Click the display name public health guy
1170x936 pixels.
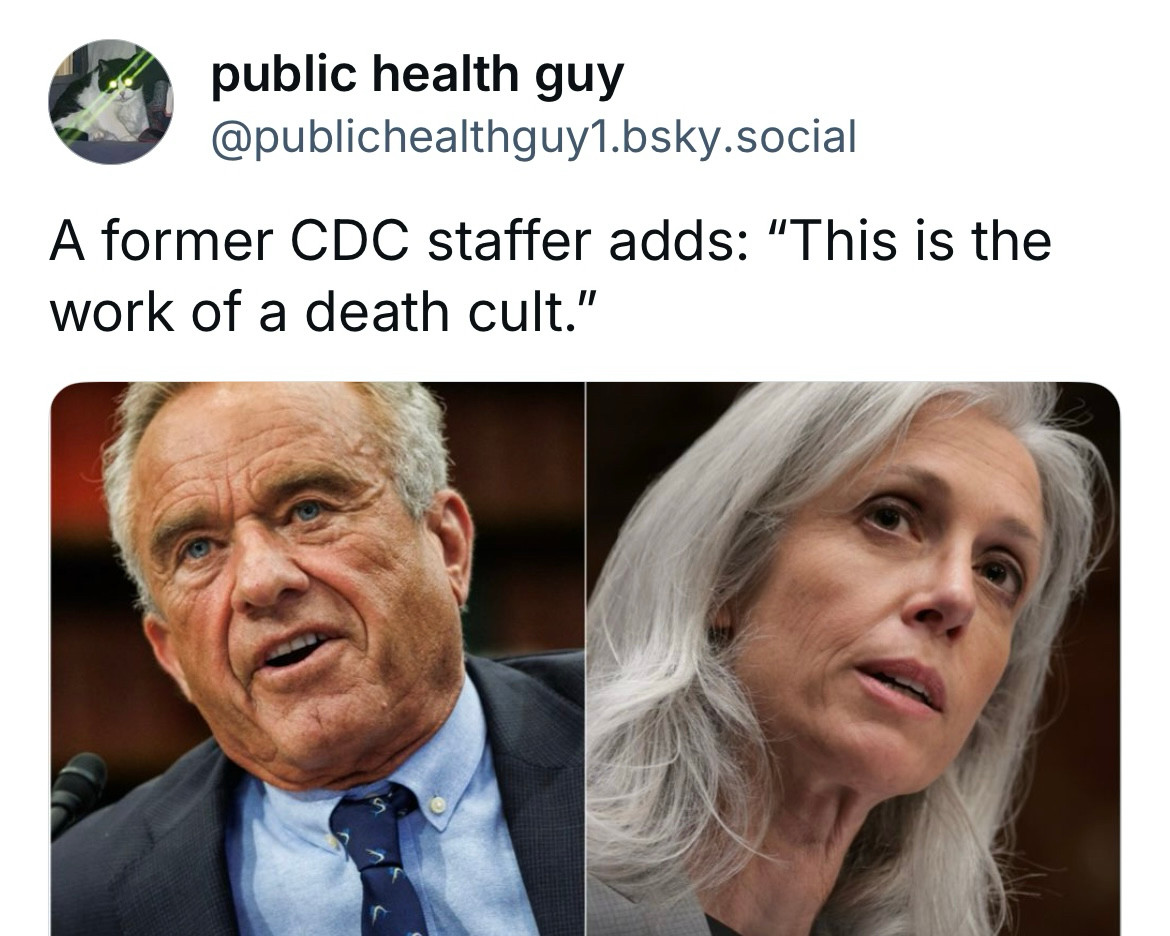tap(417, 75)
